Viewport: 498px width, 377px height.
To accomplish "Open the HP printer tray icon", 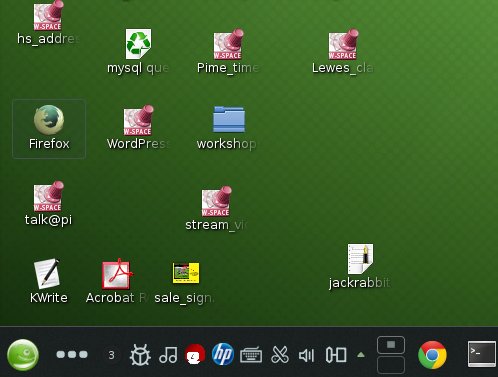I will (x=223, y=354).
